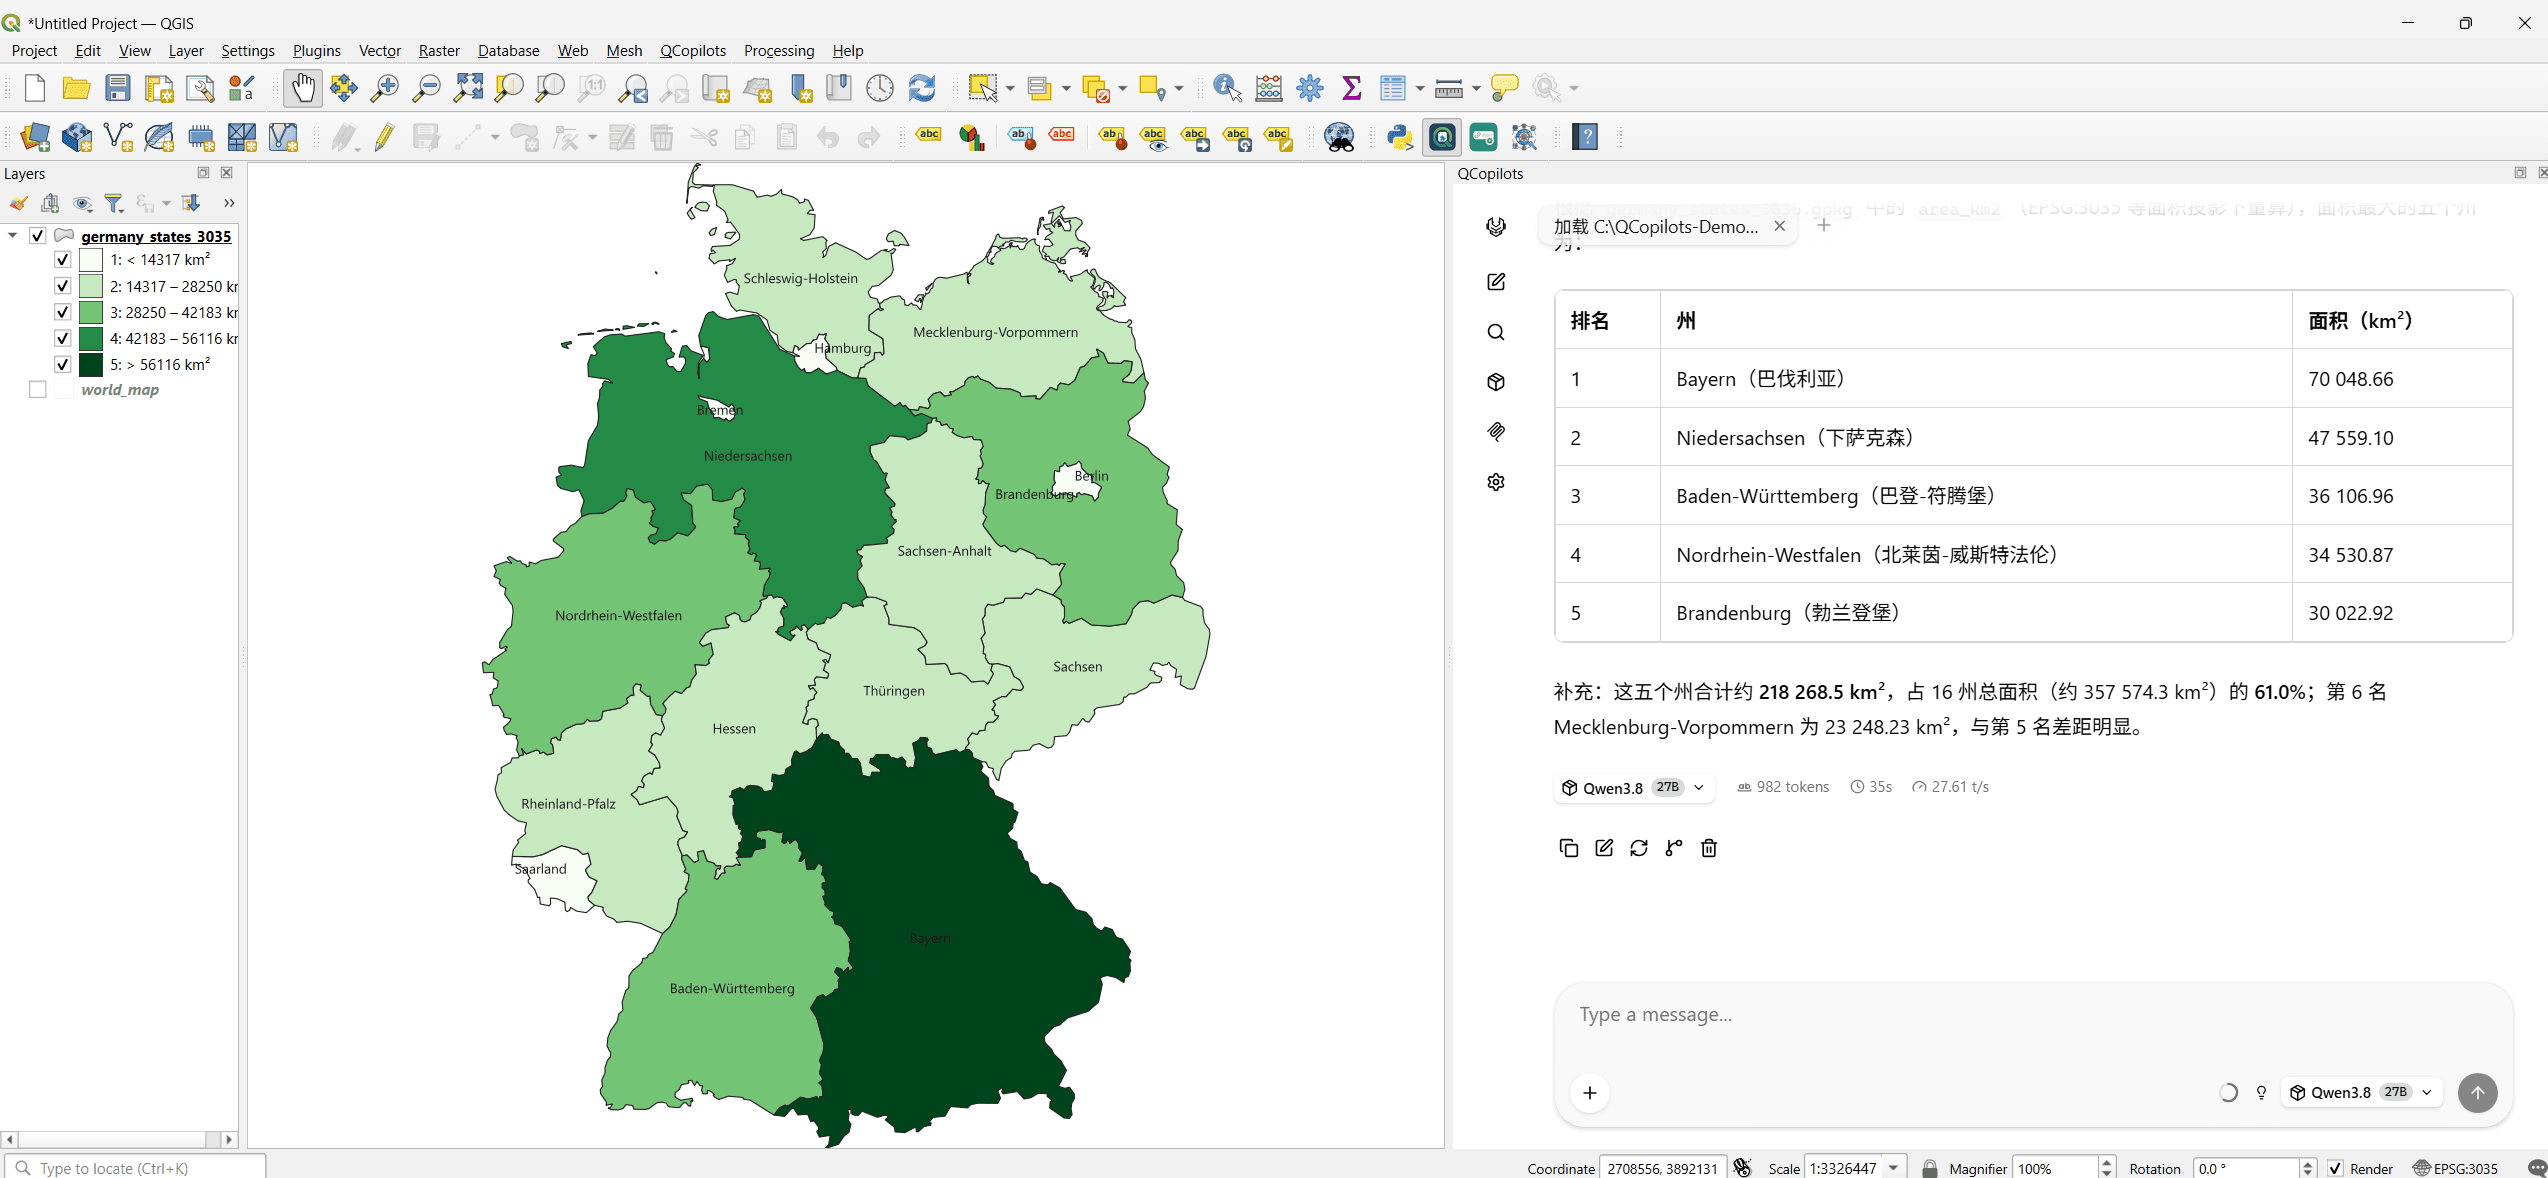2548x1178 pixels.
Task: Delete the chat response trash icon
Action: 1709,848
